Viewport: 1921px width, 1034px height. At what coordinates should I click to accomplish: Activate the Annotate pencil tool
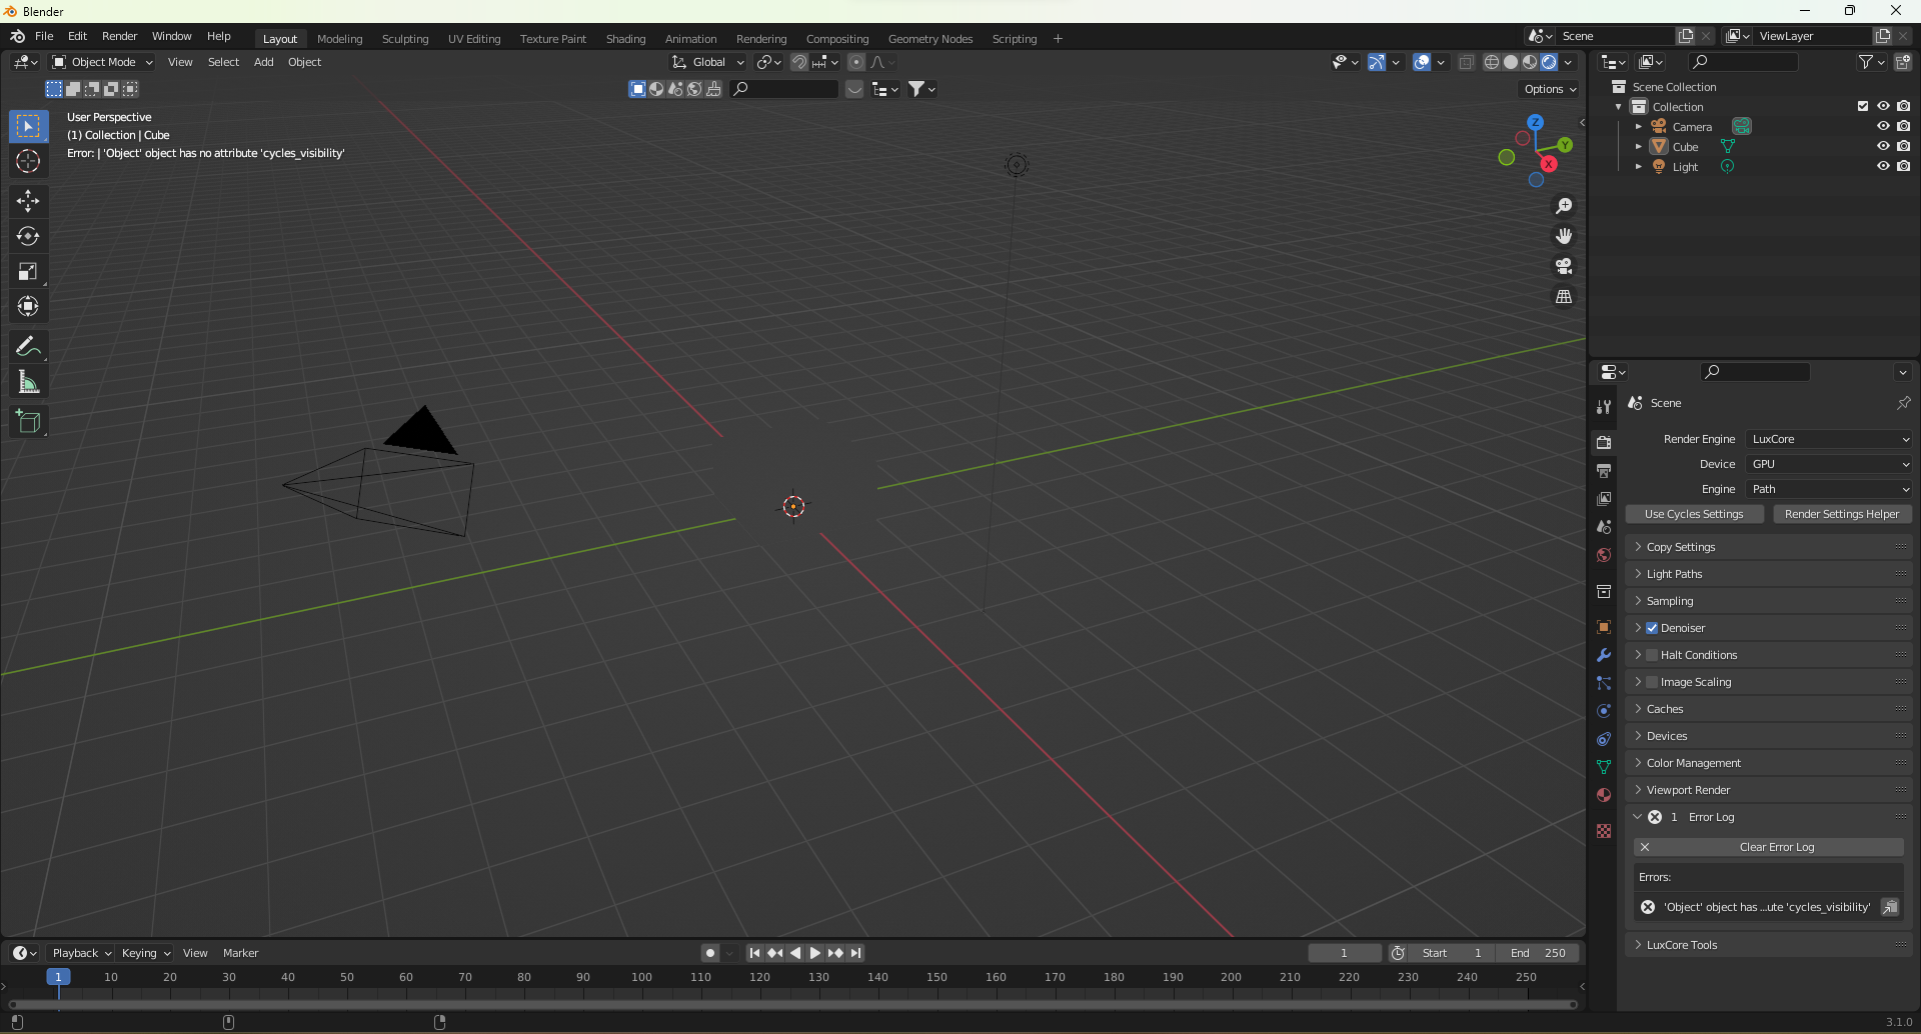pyautogui.click(x=28, y=347)
